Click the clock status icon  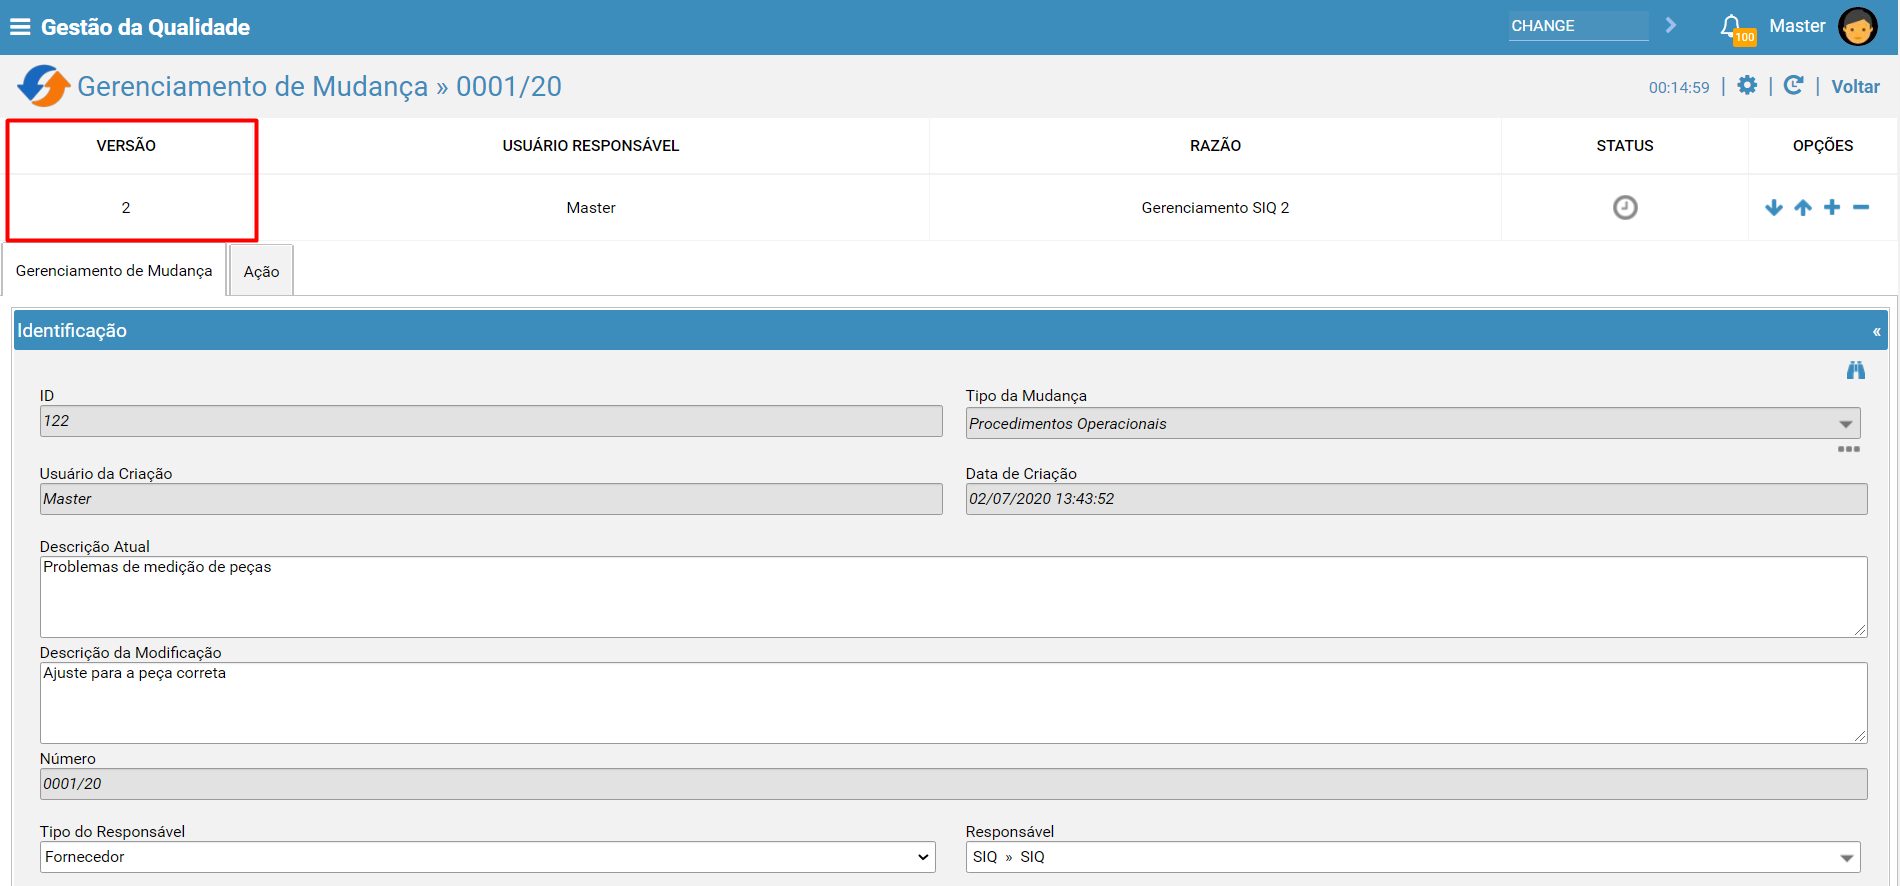point(1625,207)
